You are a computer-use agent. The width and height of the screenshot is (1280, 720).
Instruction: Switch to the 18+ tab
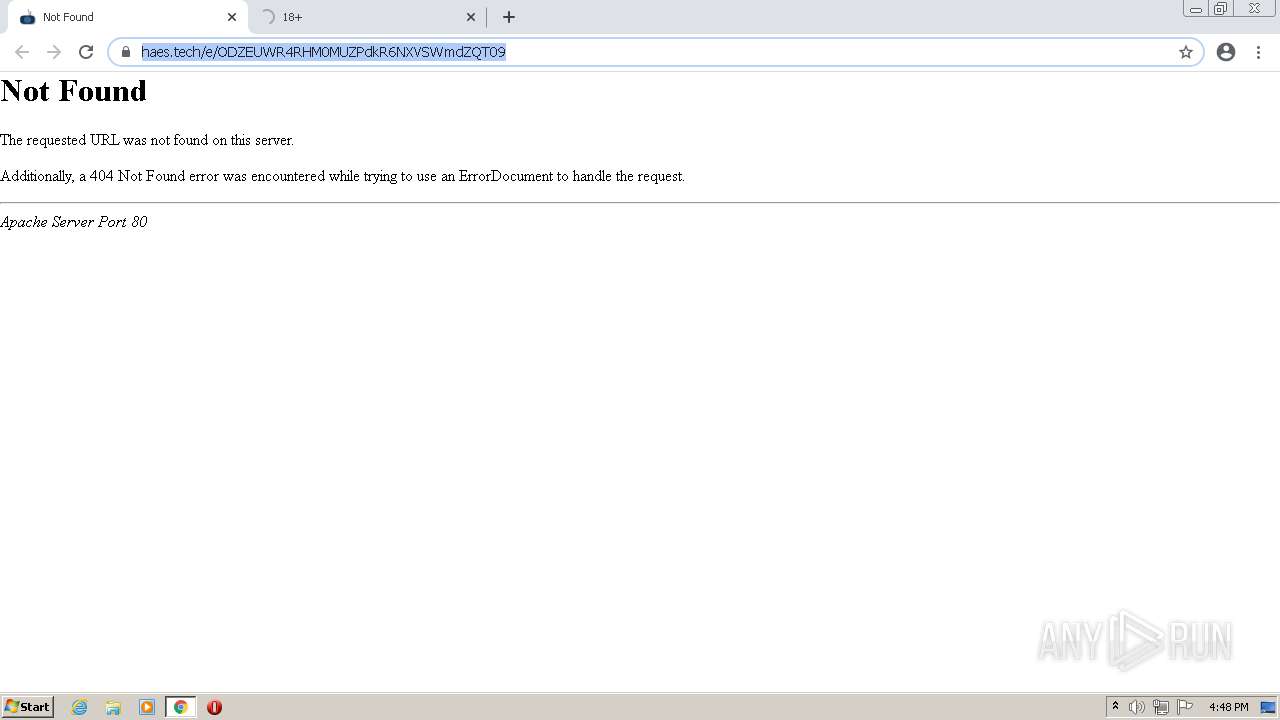pyautogui.click(x=368, y=17)
